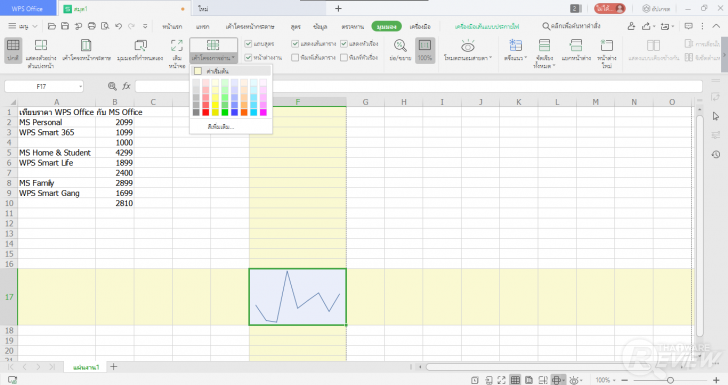The image size is (728, 385).
Task: Open the Insert ribbon tab
Action: [202, 26]
